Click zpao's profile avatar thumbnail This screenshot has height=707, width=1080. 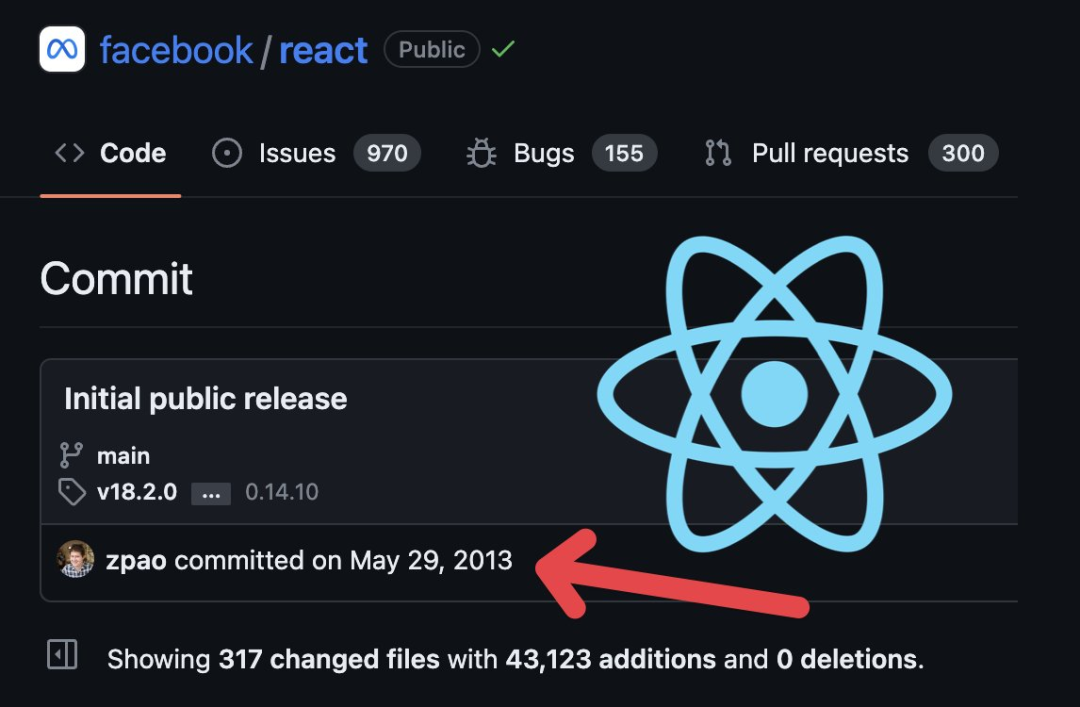(x=75, y=561)
